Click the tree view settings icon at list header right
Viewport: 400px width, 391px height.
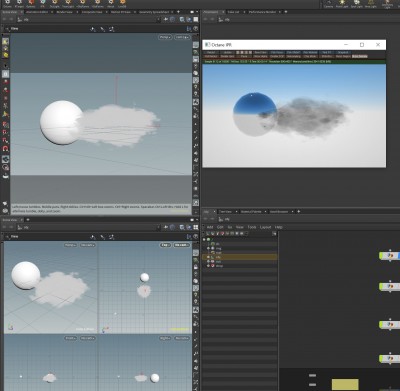tap(274, 234)
